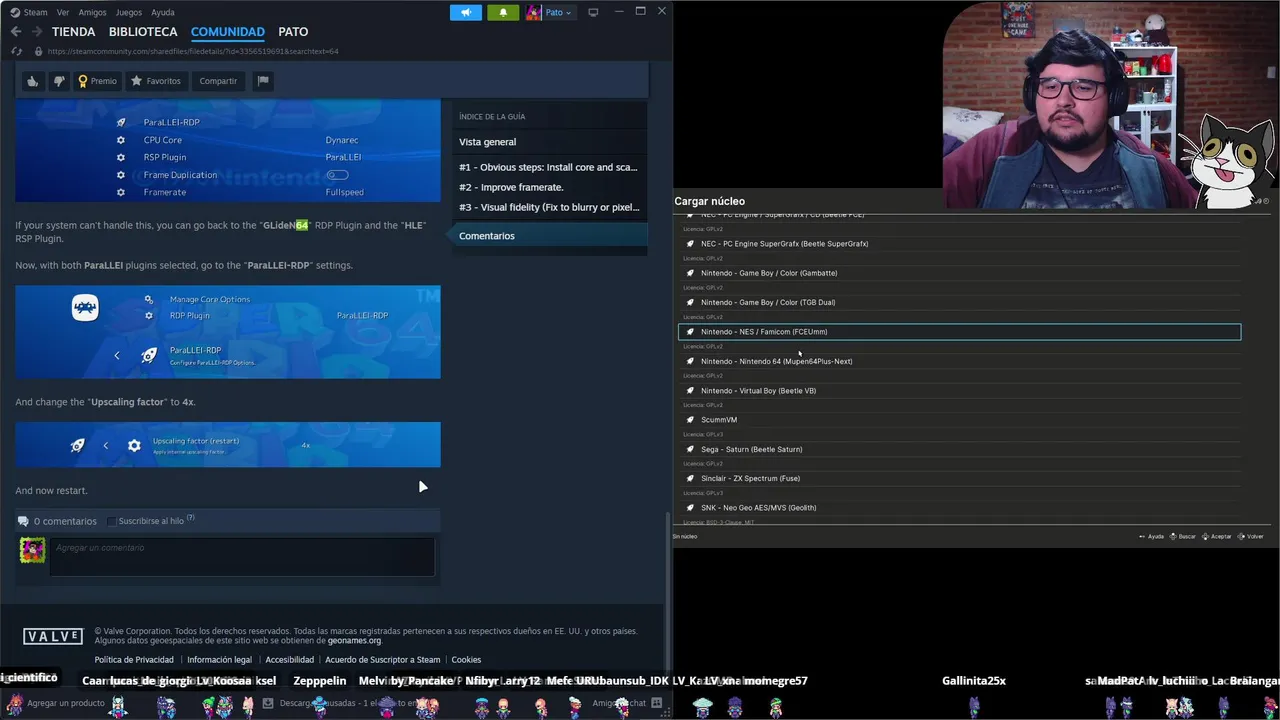Select Game Boy Color TGB Dual core

coord(959,302)
